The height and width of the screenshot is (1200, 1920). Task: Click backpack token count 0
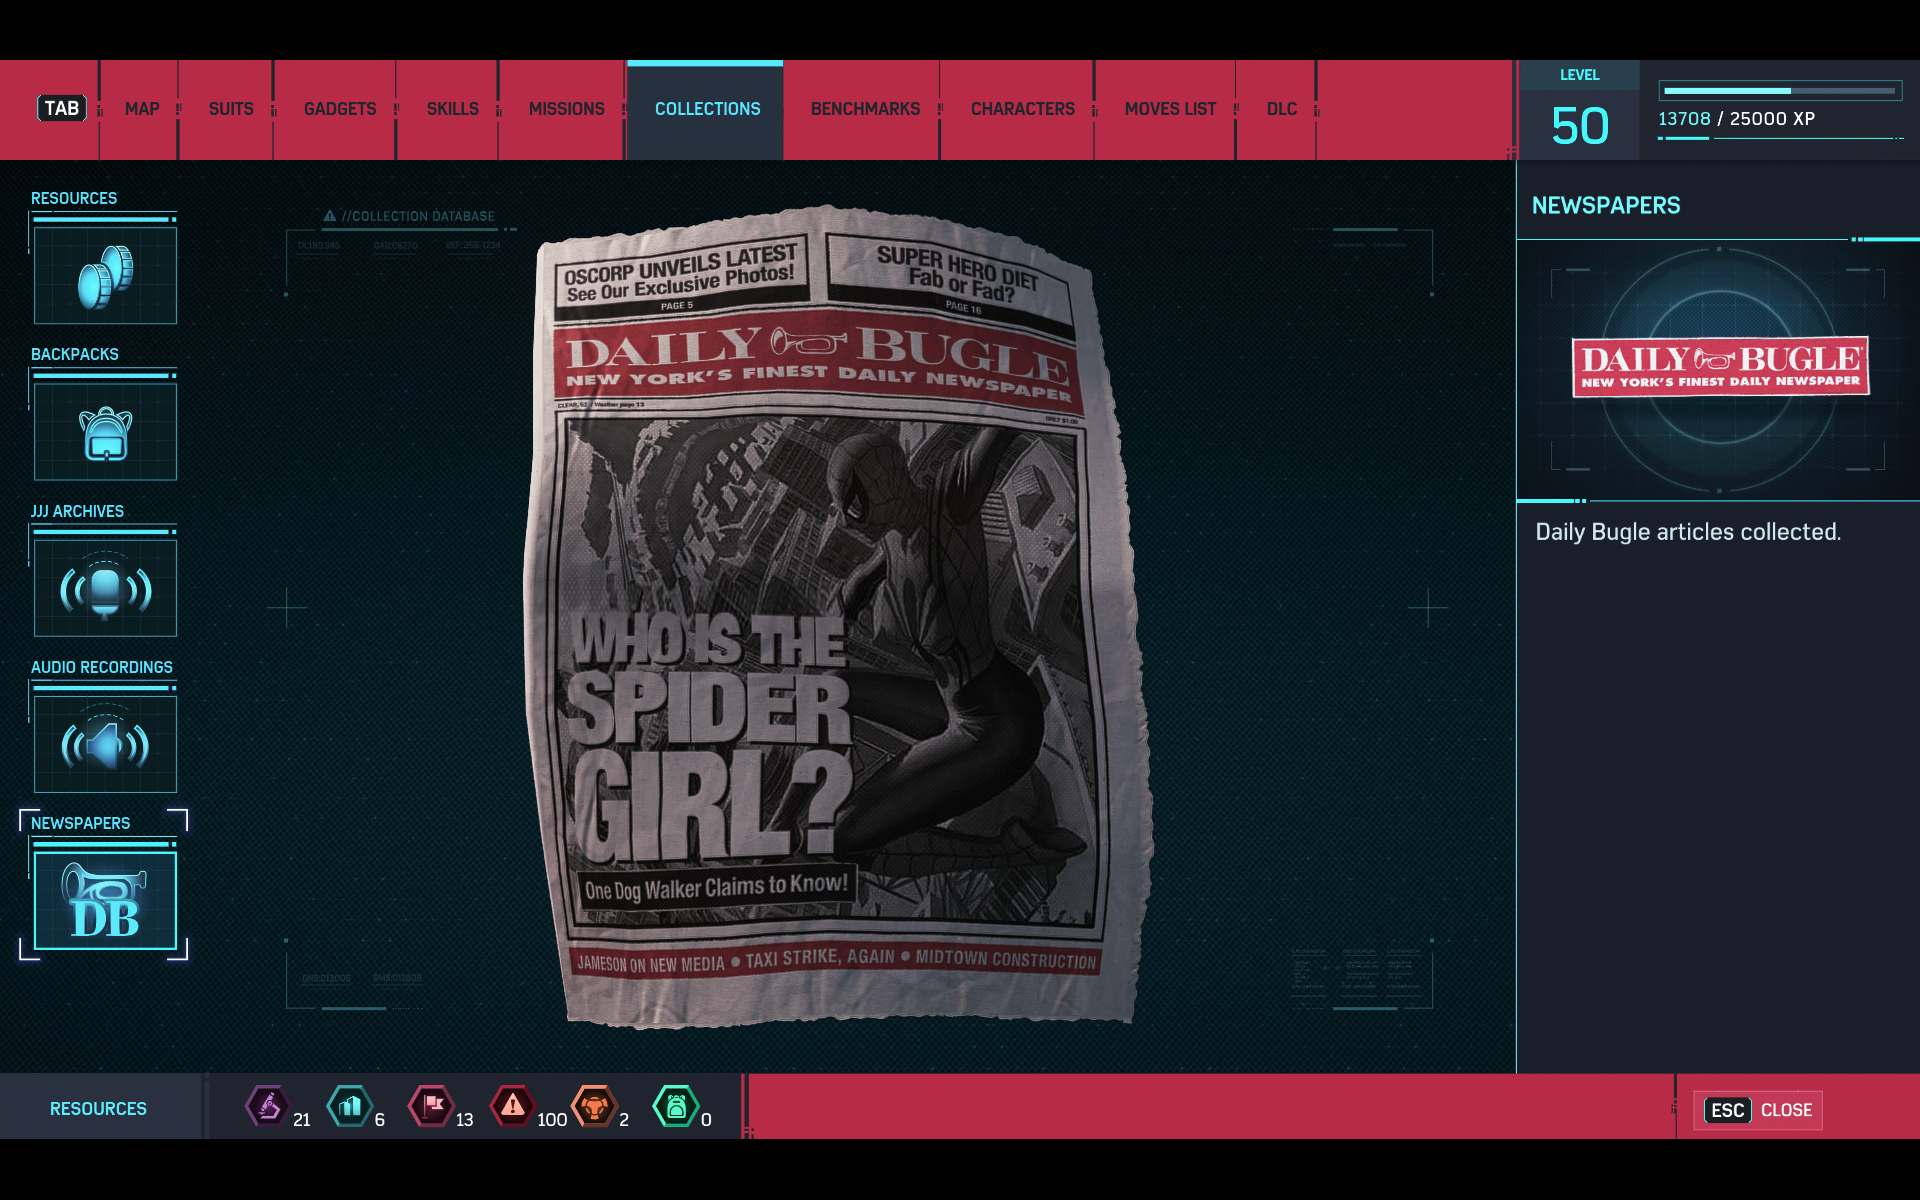pos(706,1120)
